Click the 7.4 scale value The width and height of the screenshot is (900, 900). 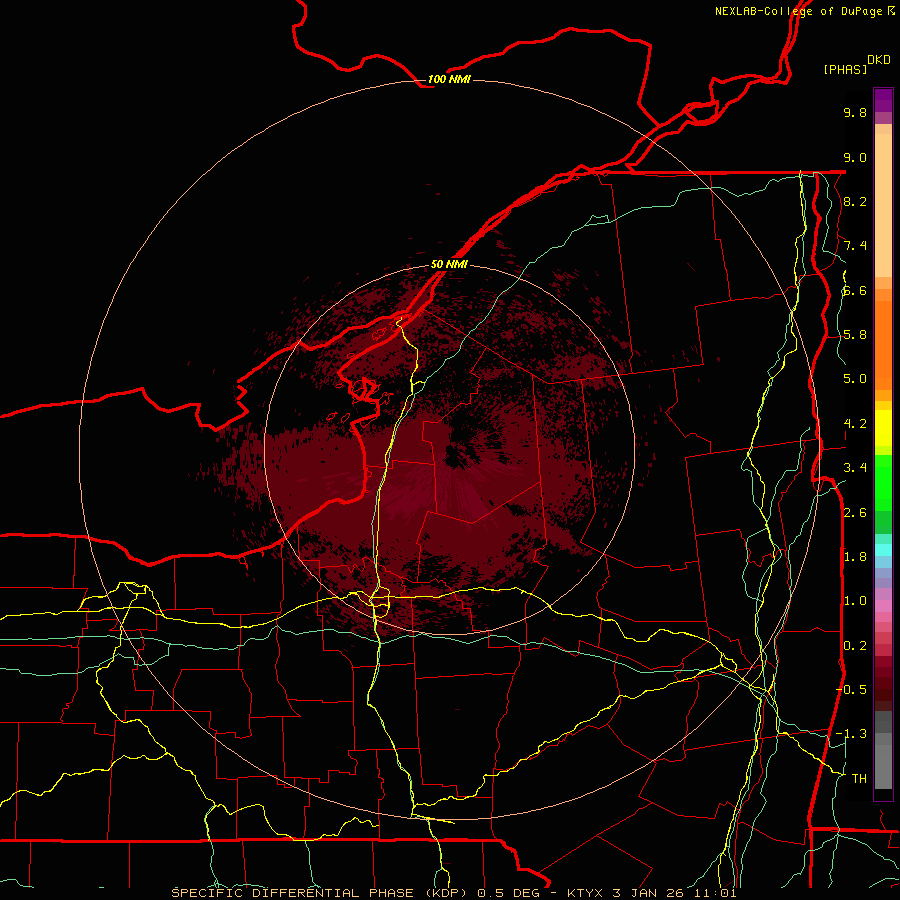point(855,246)
